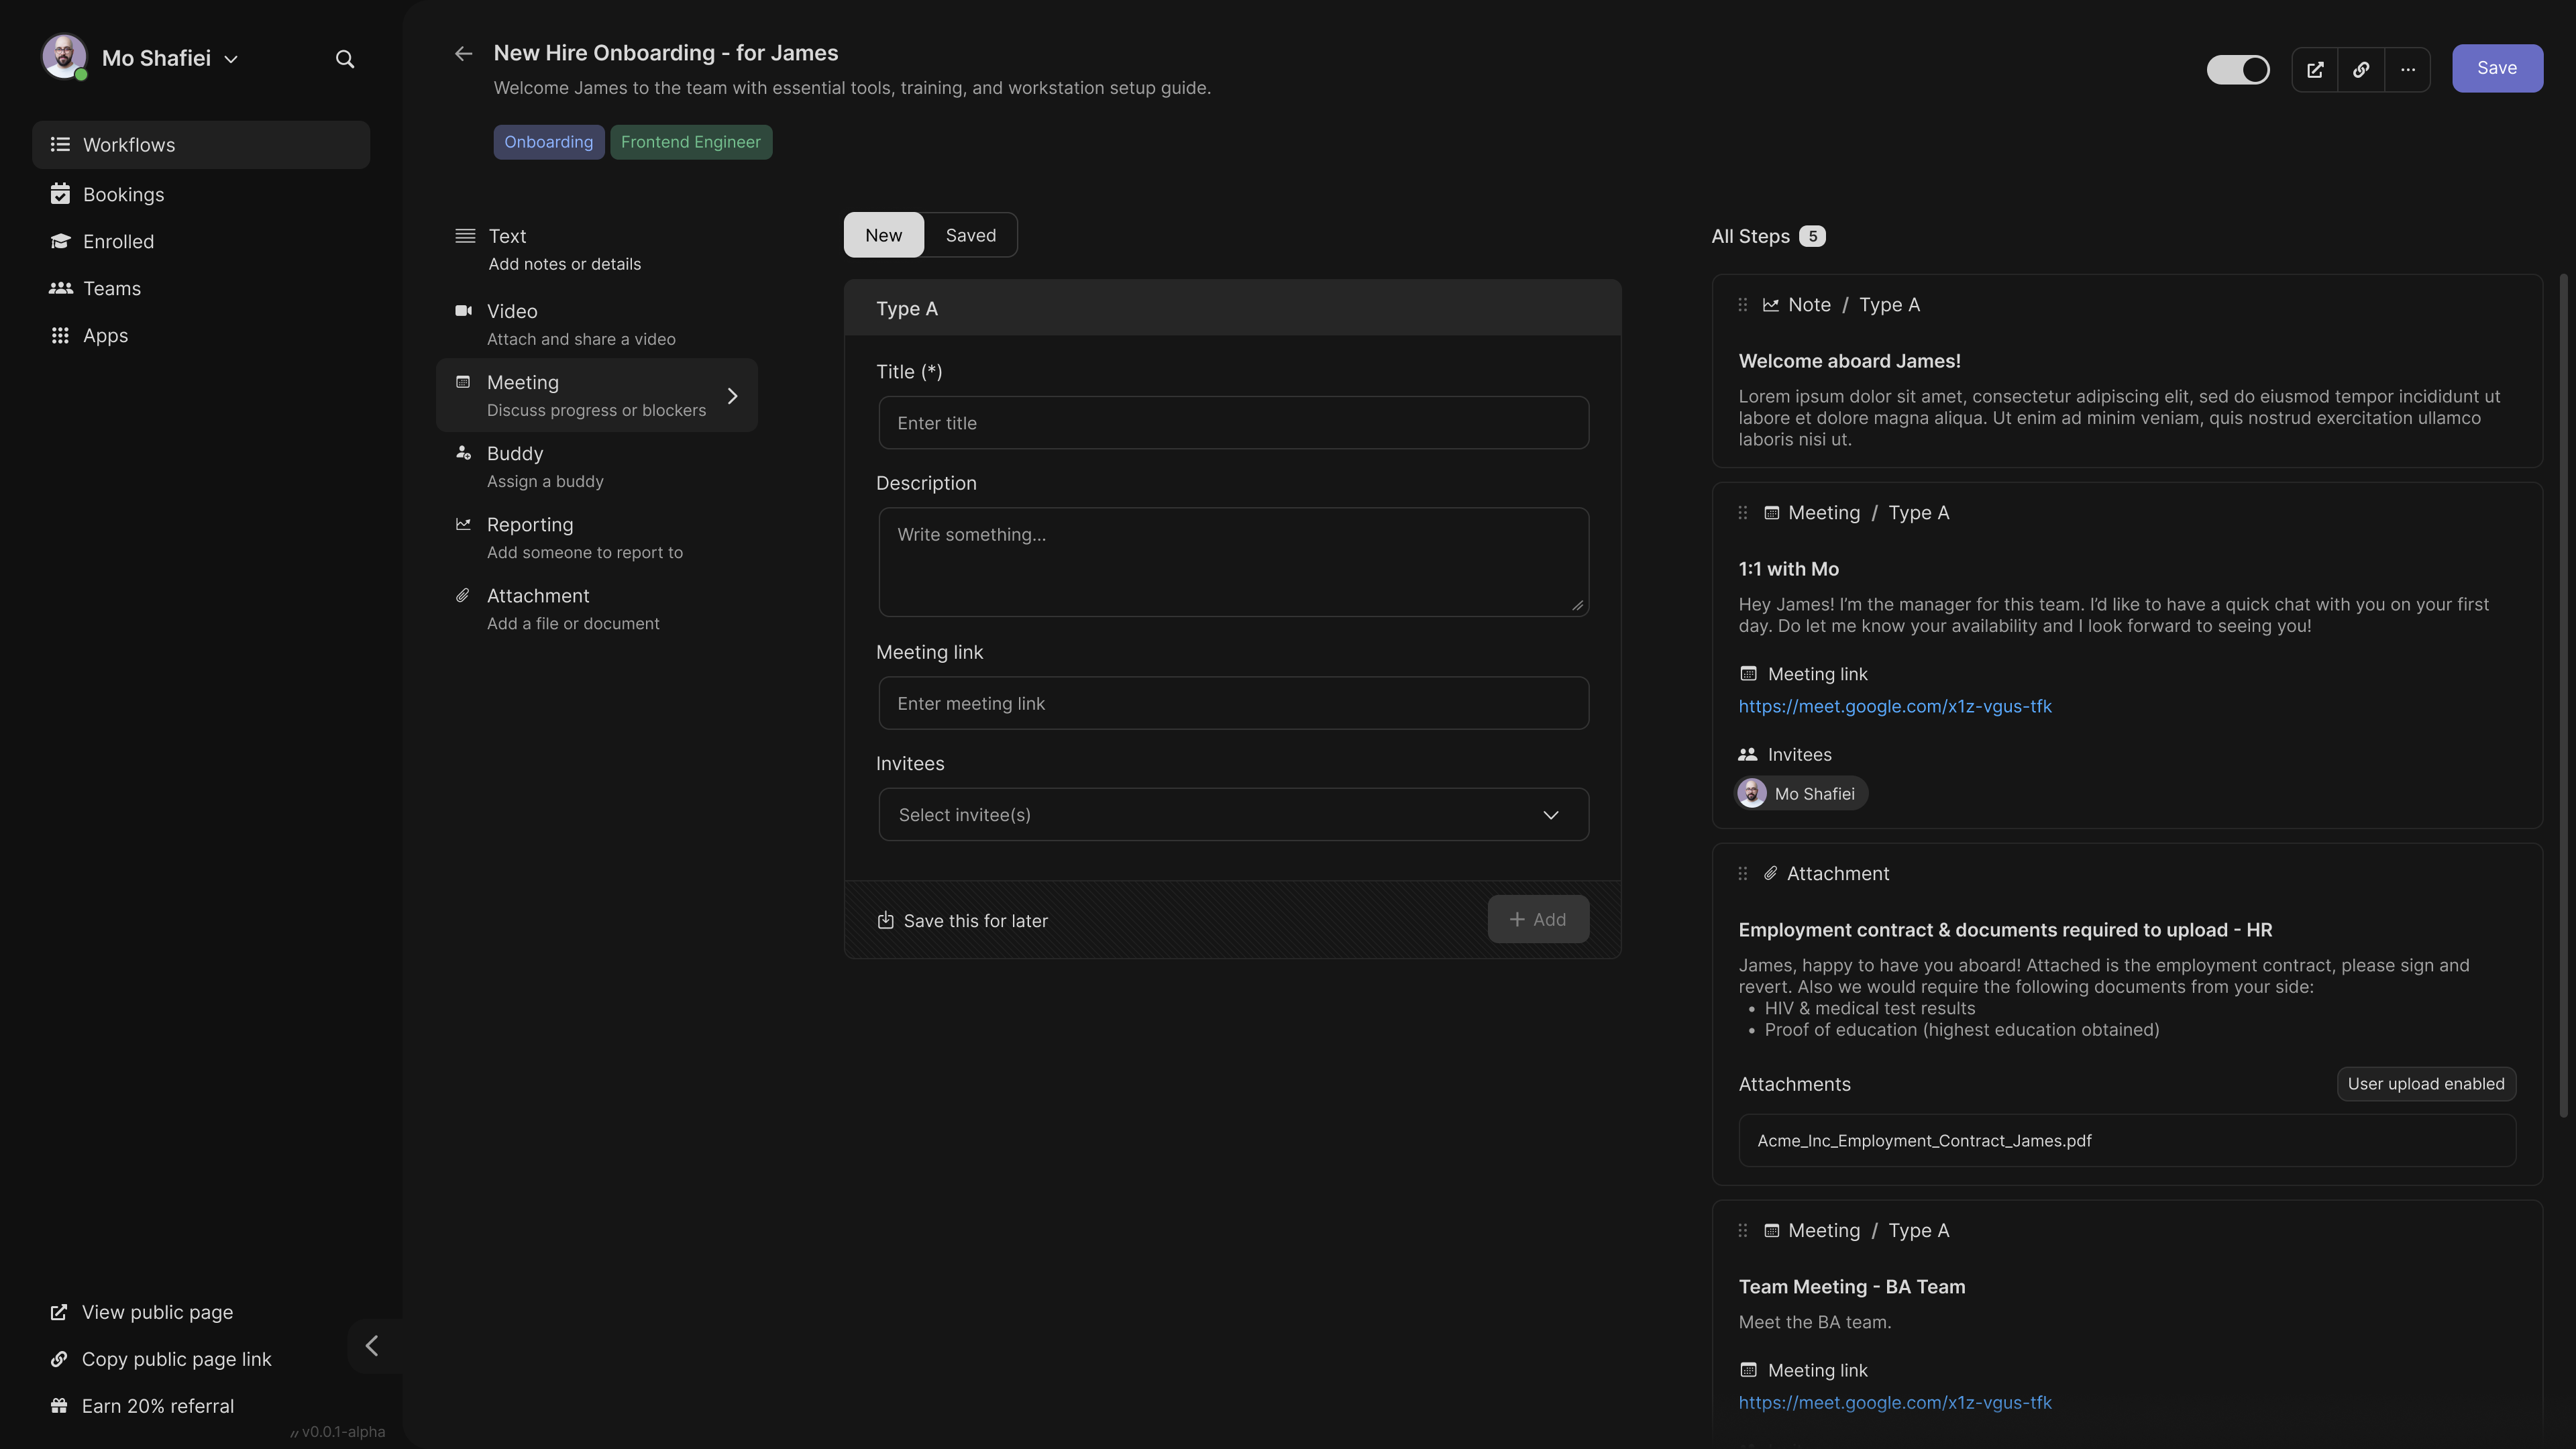This screenshot has height=1449, width=2576.
Task: Open the three-dots more options menu
Action: [x=2408, y=69]
